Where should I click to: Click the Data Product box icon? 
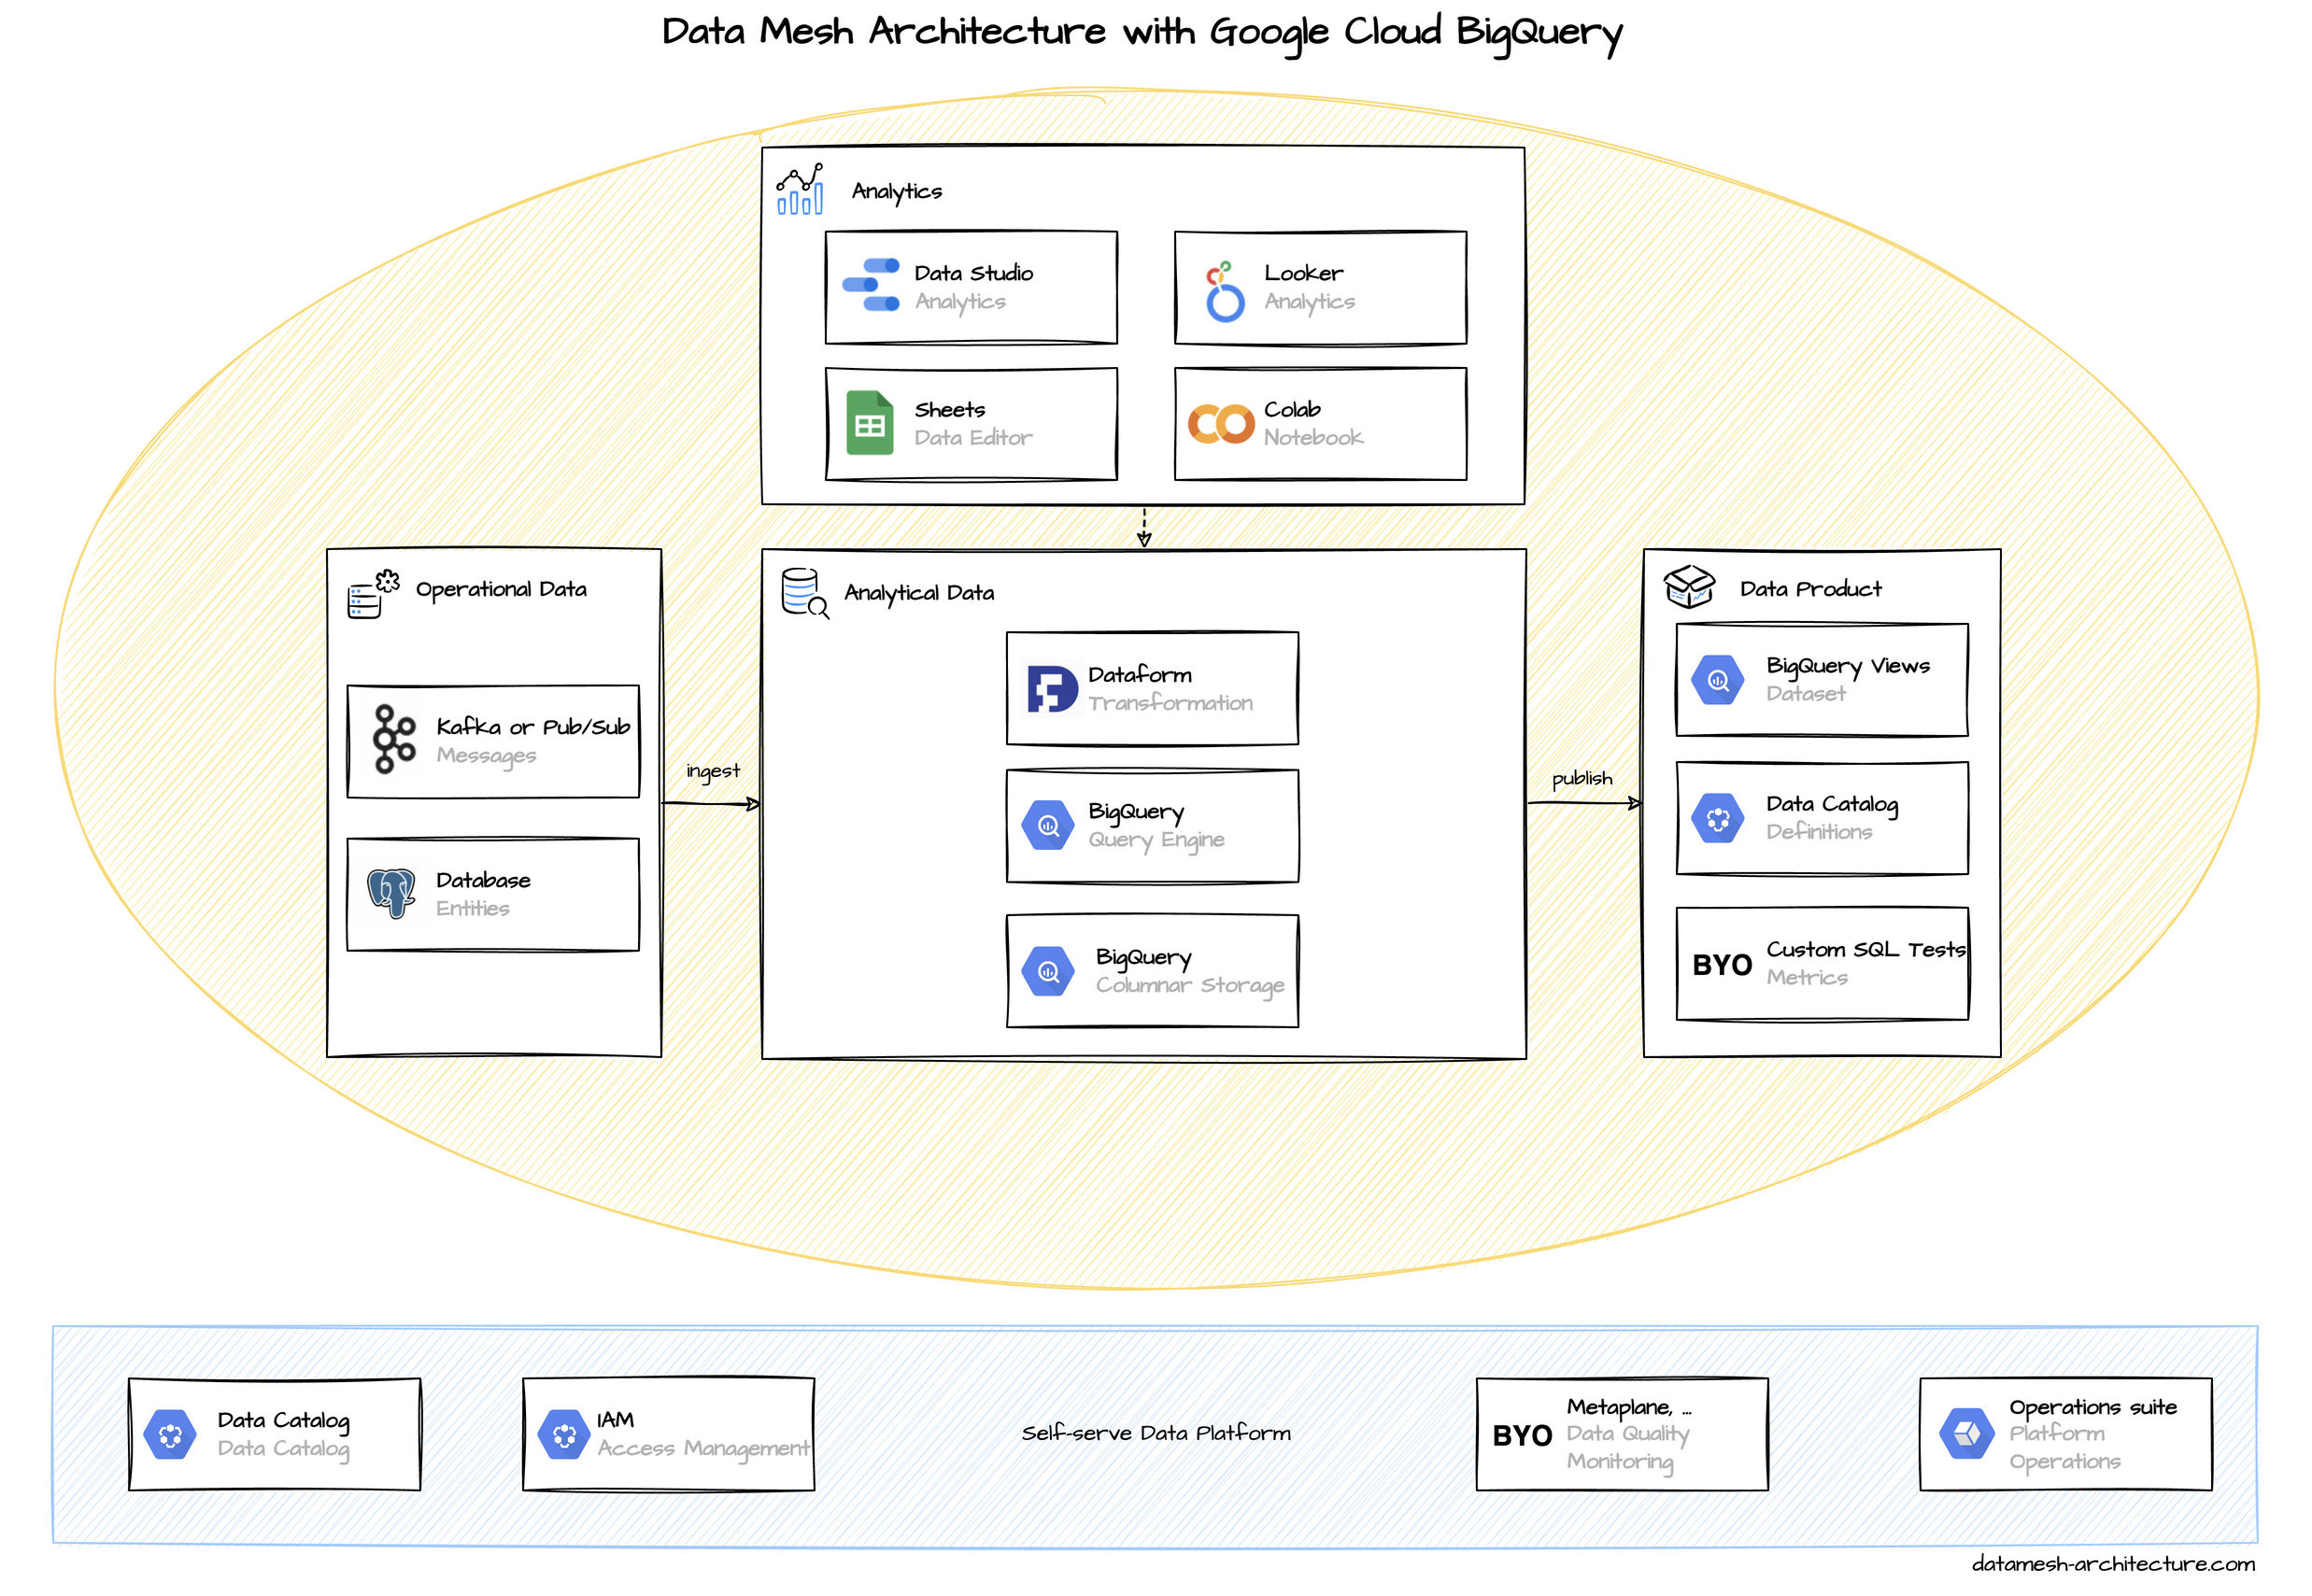click(1689, 587)
